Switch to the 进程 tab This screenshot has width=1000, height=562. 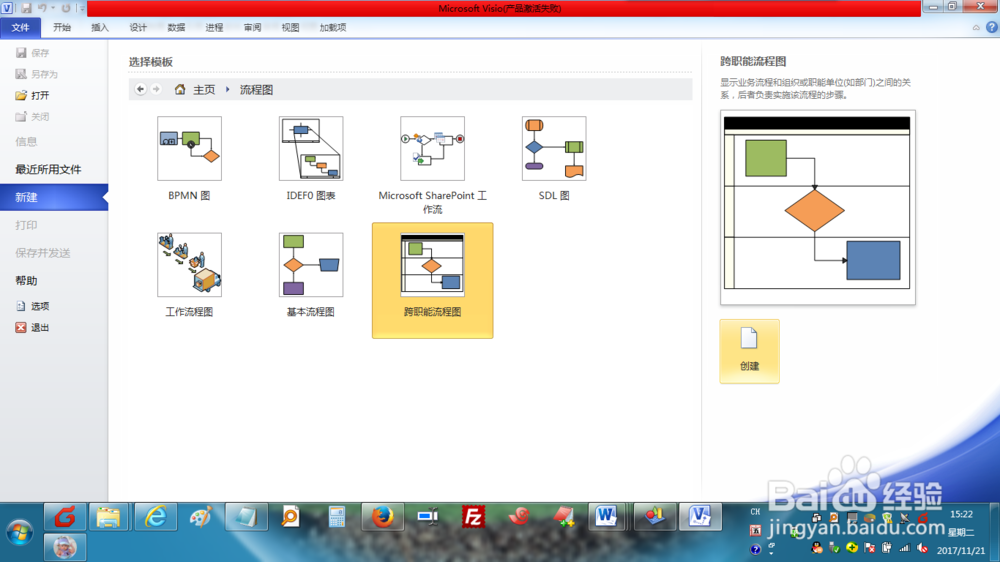(214, 27)
